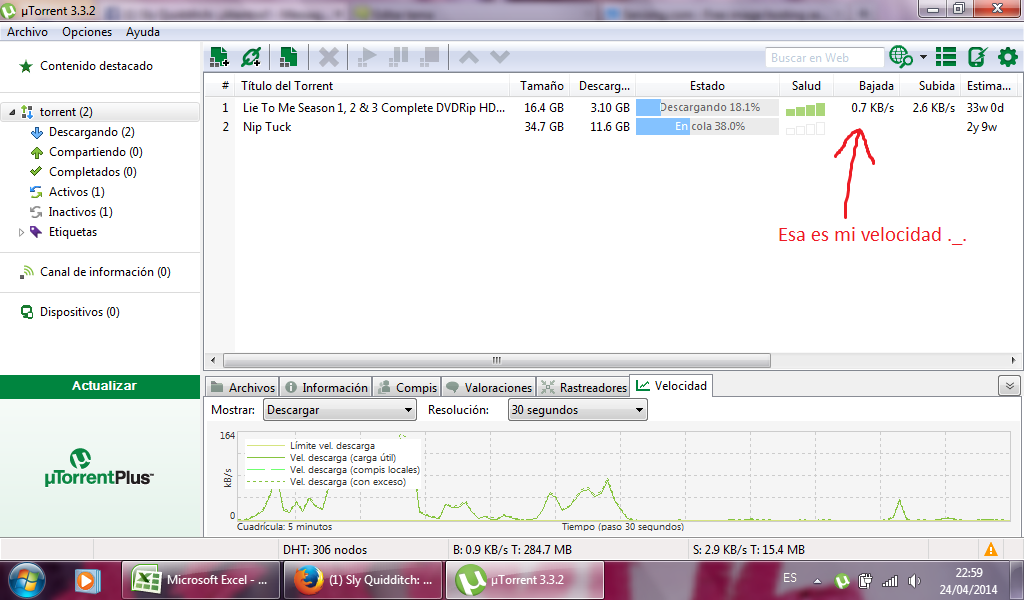
Task: Open the Opciones menu
Action: [87, 31]
